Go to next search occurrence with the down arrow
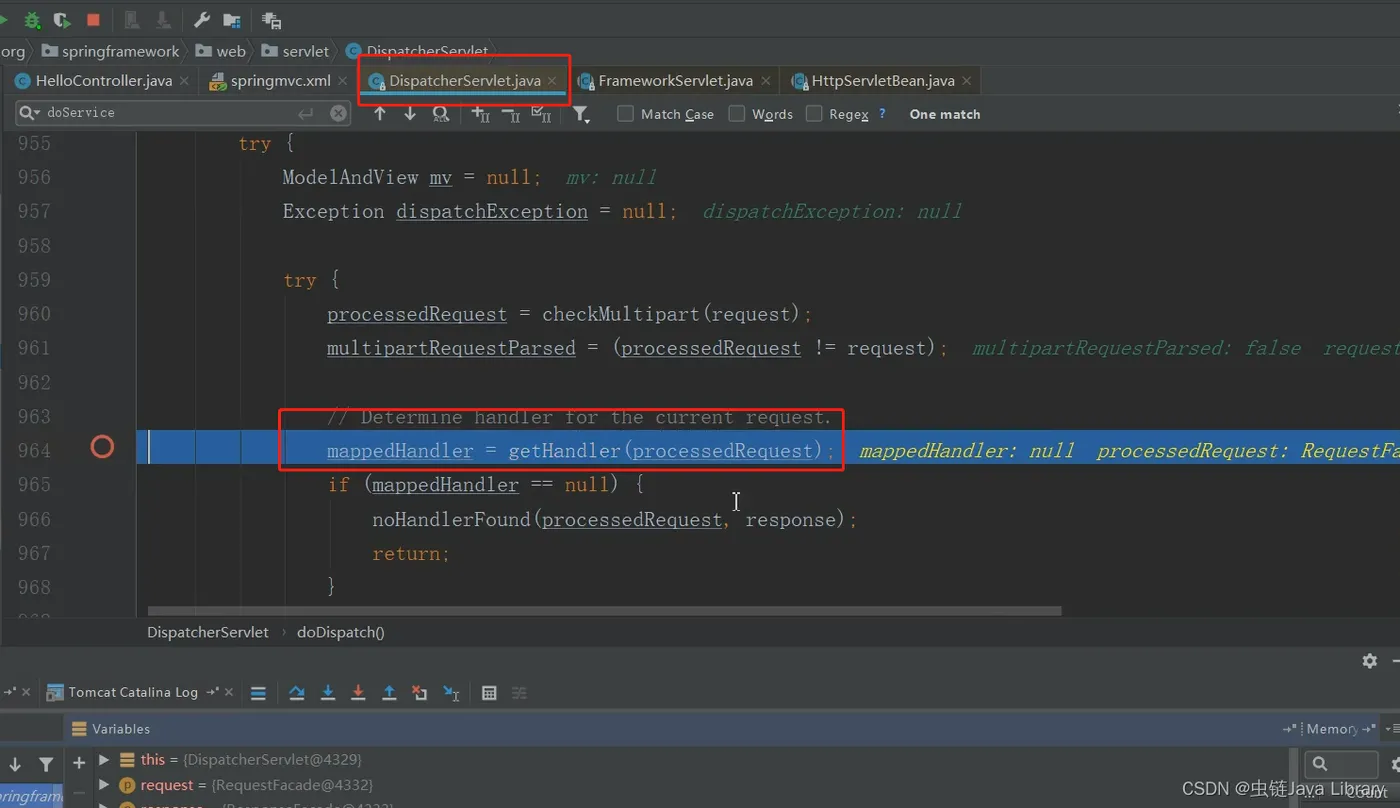The height and width of the screenshot is (808, 1400). (410, 114)
